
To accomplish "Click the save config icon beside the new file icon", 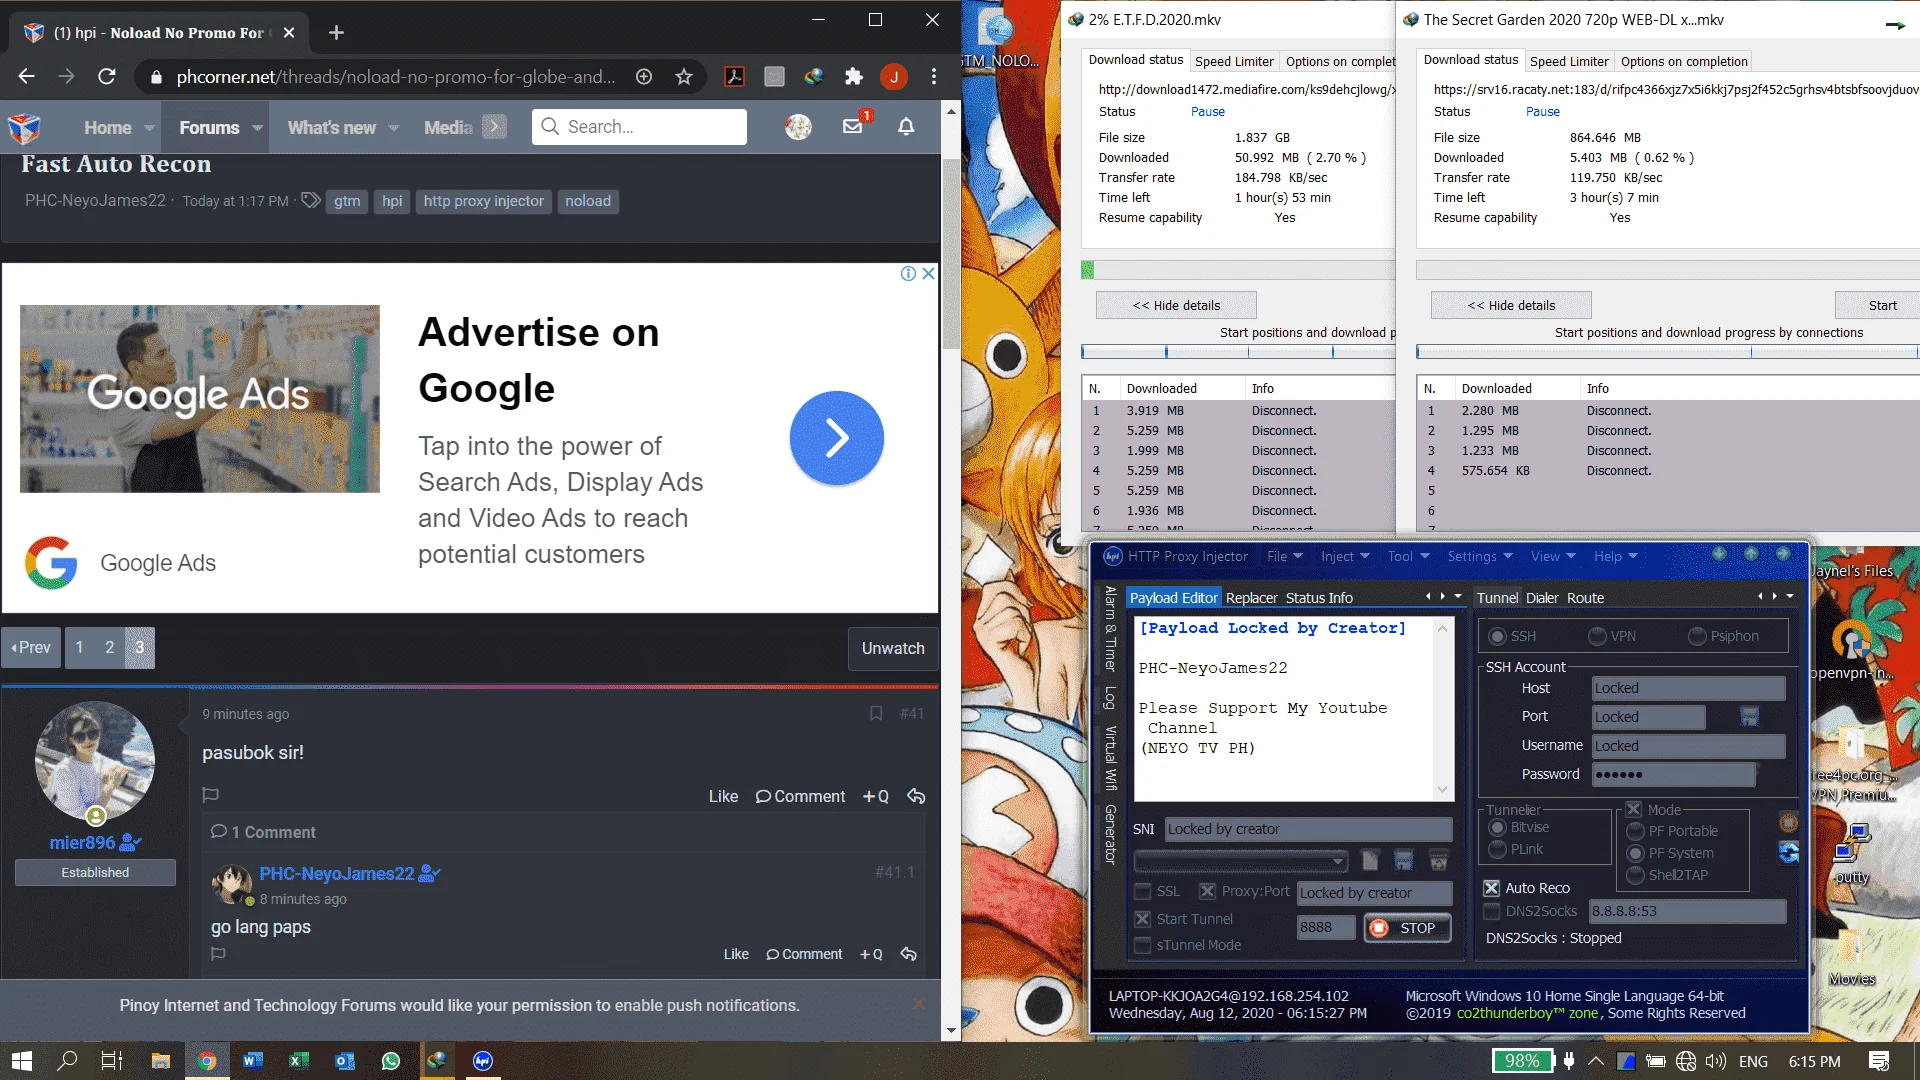I will (1404, 860).
